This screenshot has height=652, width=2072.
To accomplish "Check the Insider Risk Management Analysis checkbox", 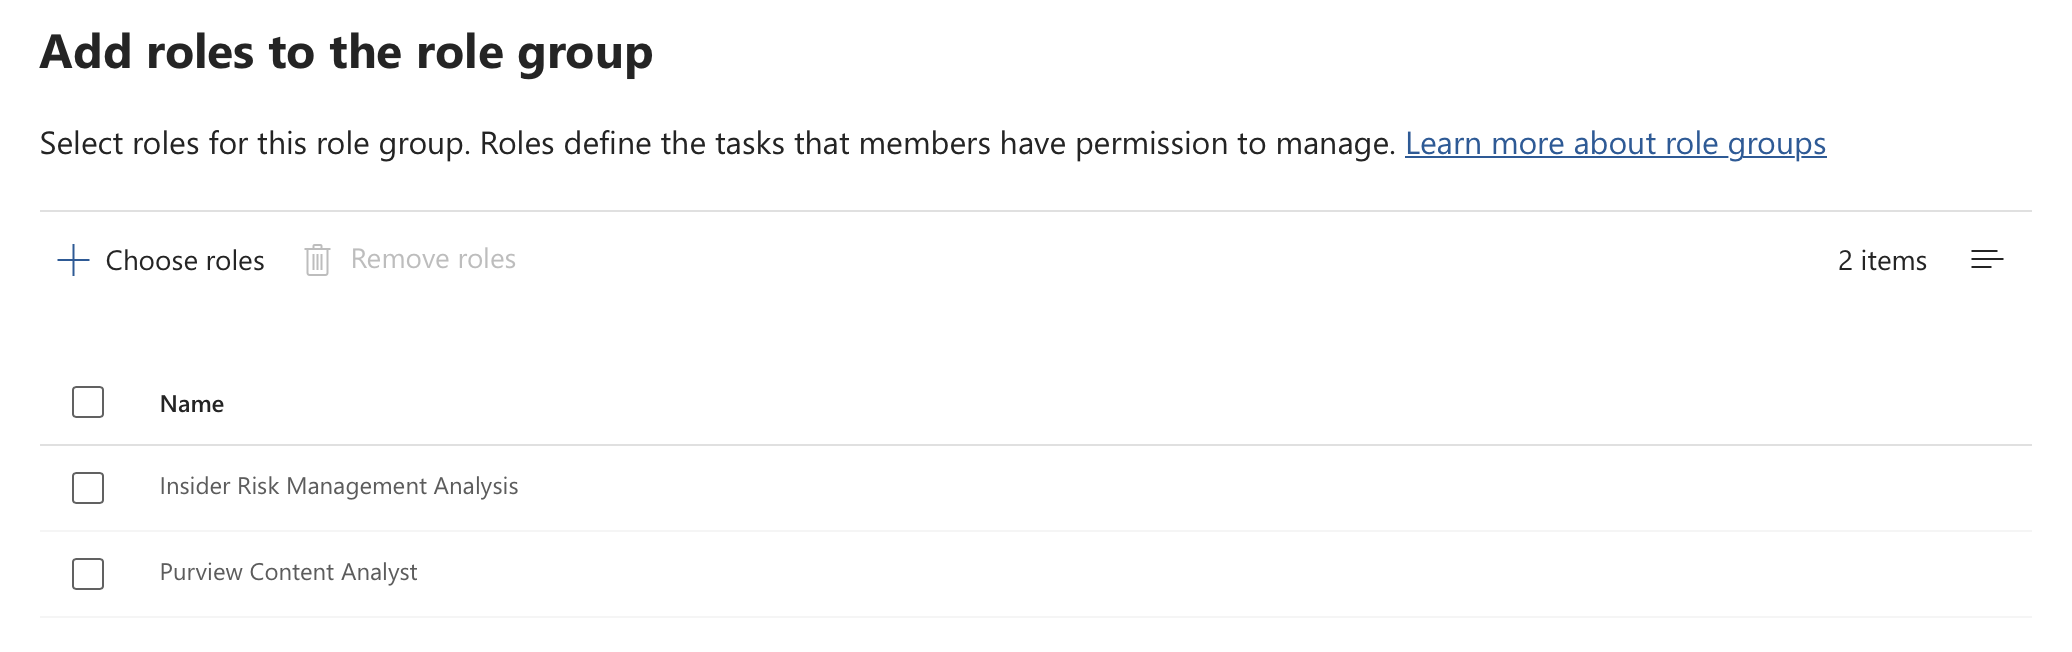I will (x=88, y=488).
